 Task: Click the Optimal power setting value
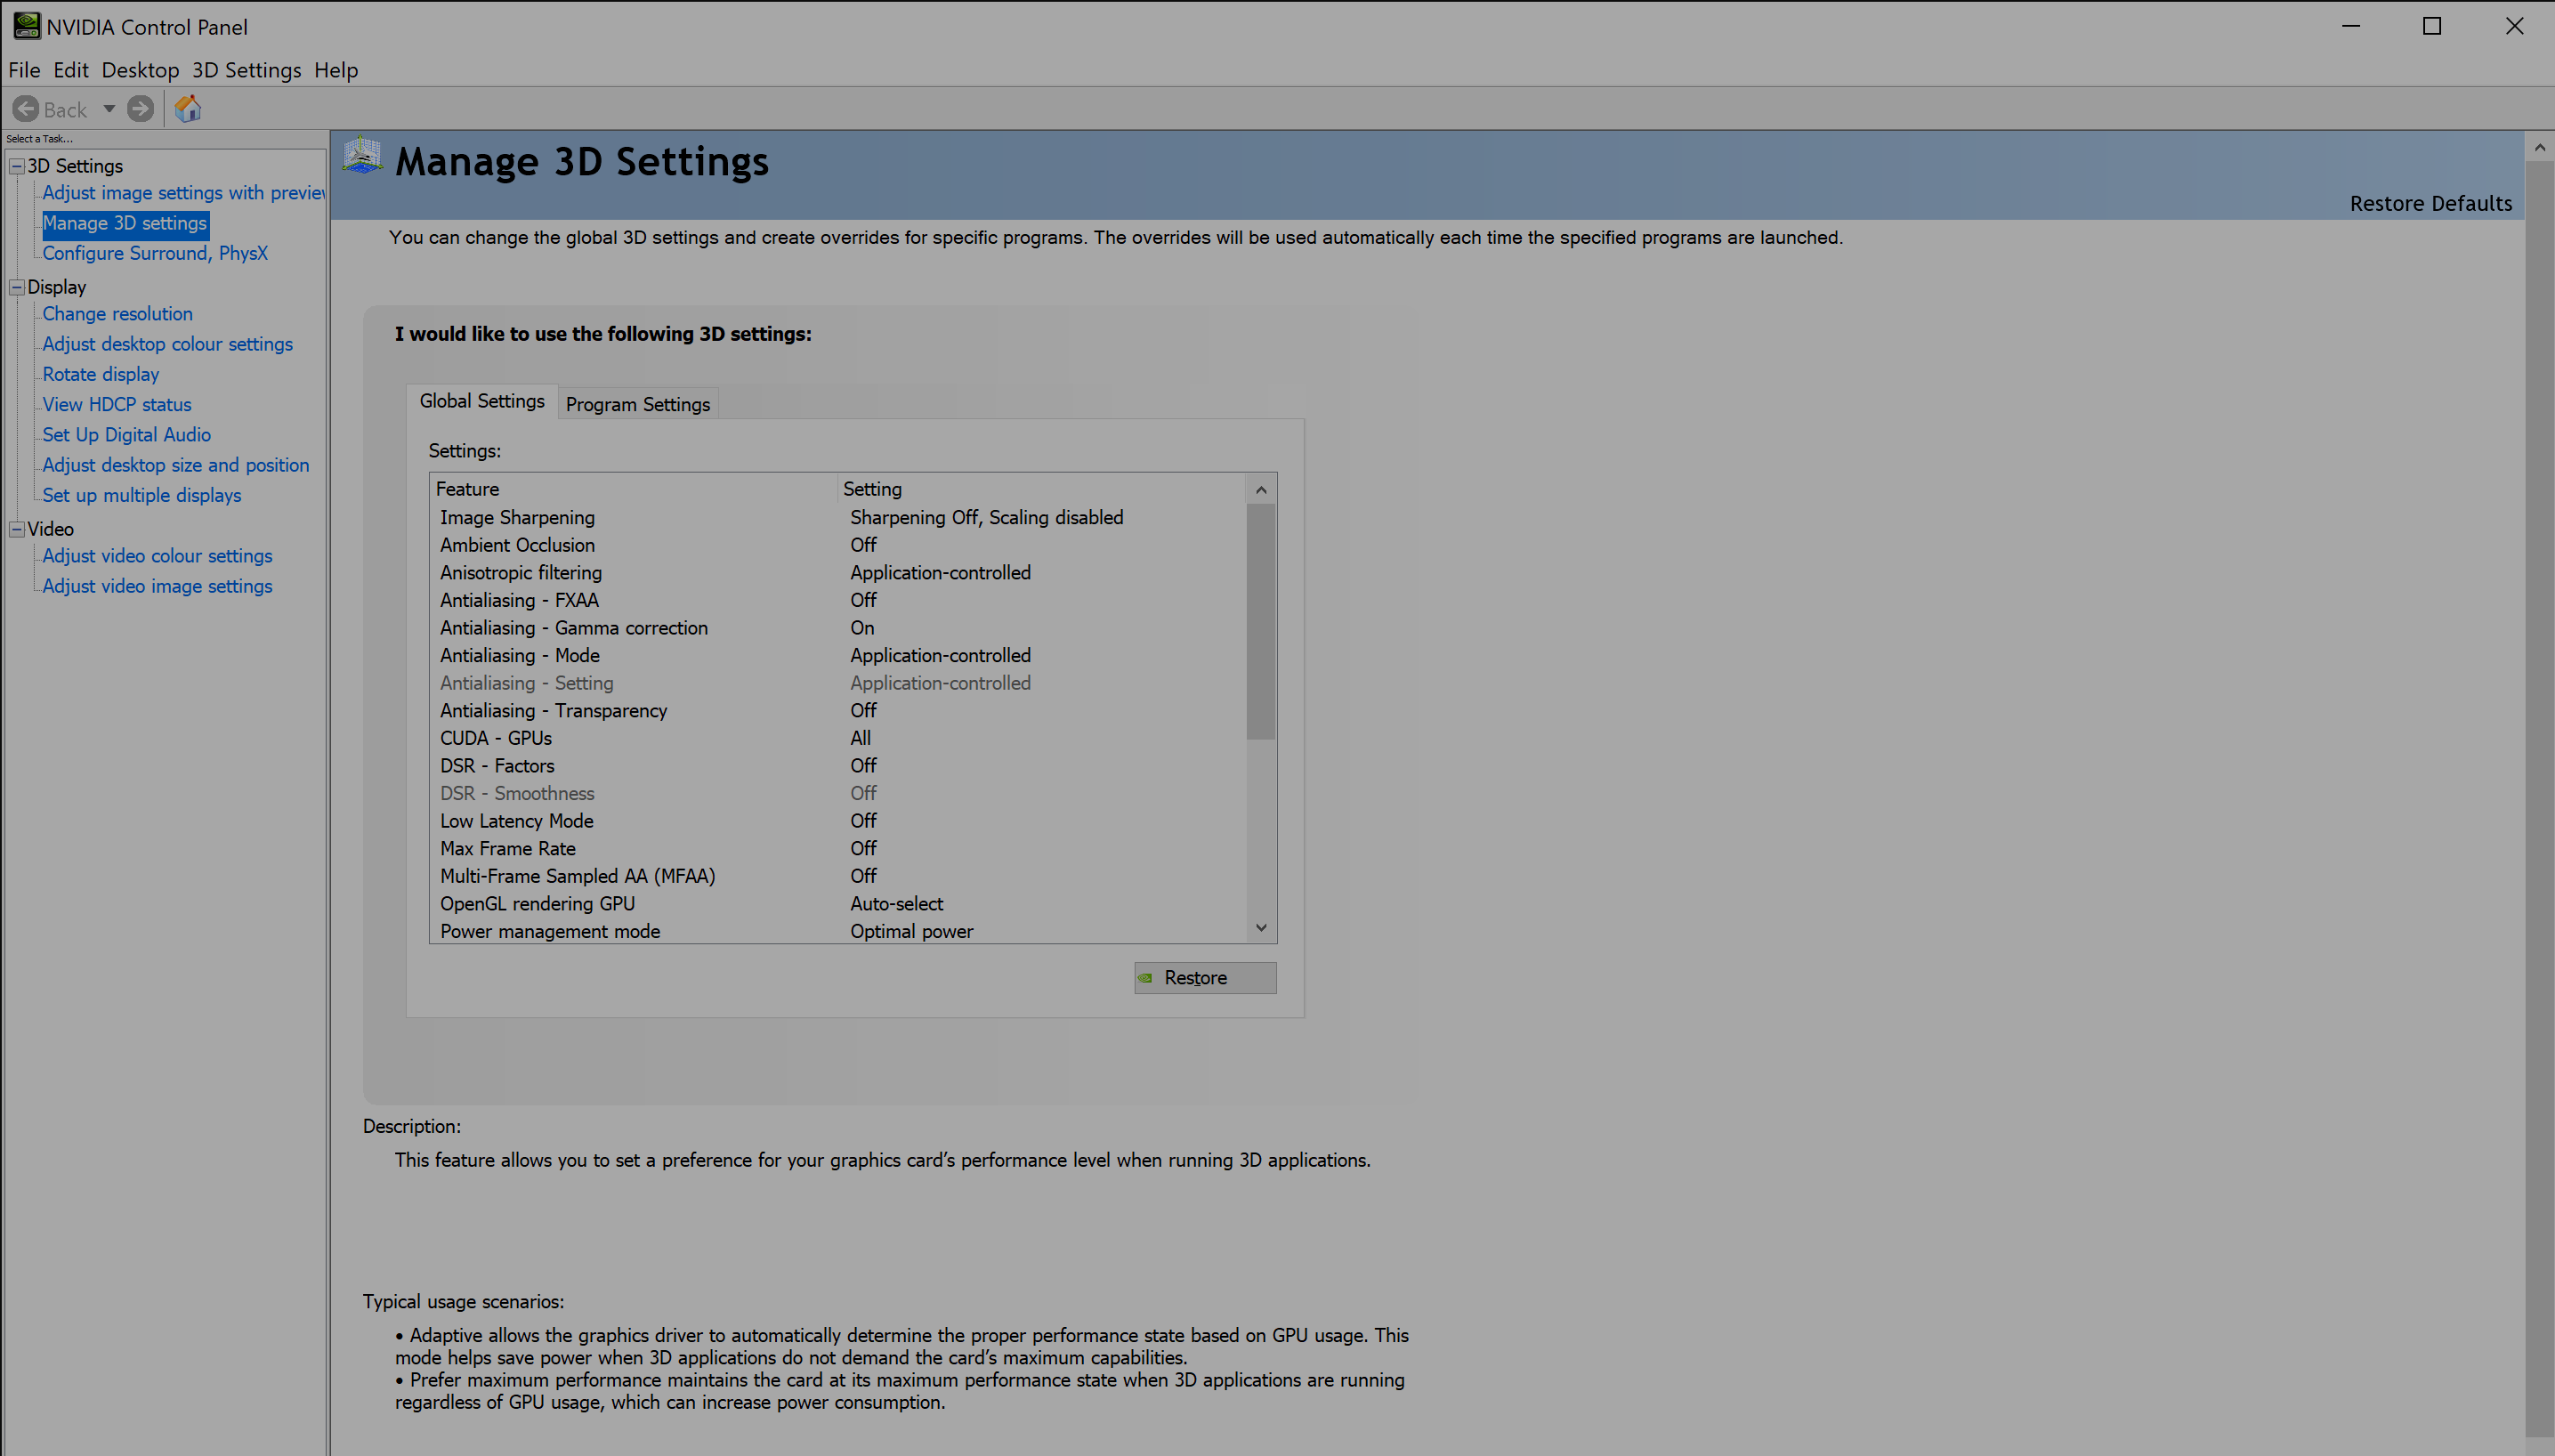click(911, 931)
